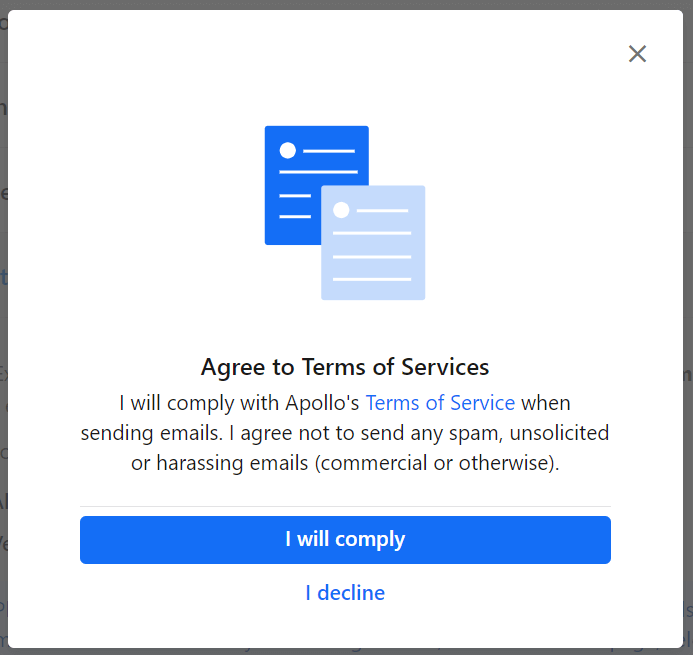693x655 pixels.
Task: Click the dimmed backdrop left of dialog
Action: tap(4, 328)
